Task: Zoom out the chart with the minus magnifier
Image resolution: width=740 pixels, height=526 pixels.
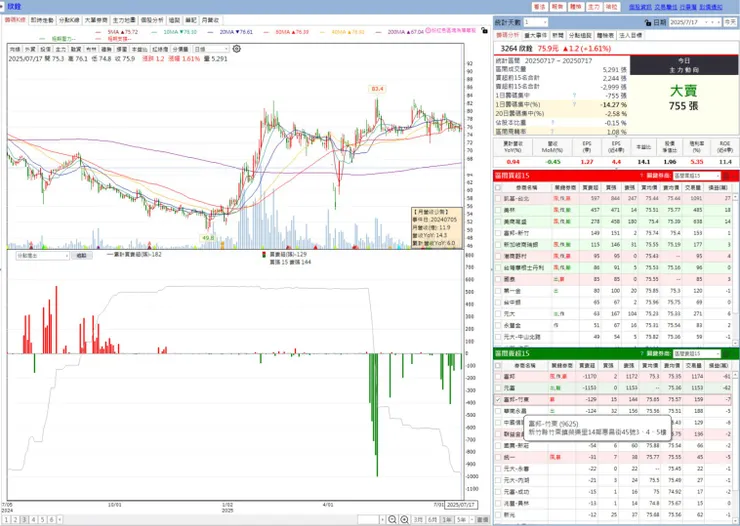Action: point(392,519)
